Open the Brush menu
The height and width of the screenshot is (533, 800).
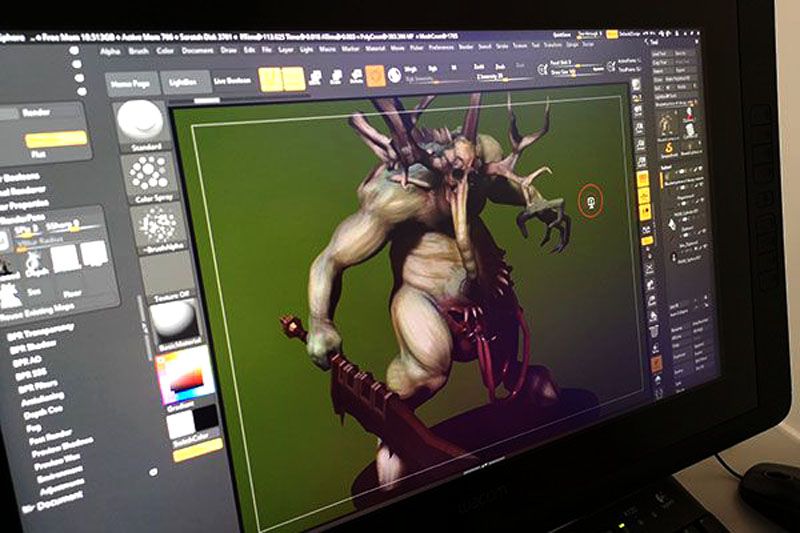[138, 51]
